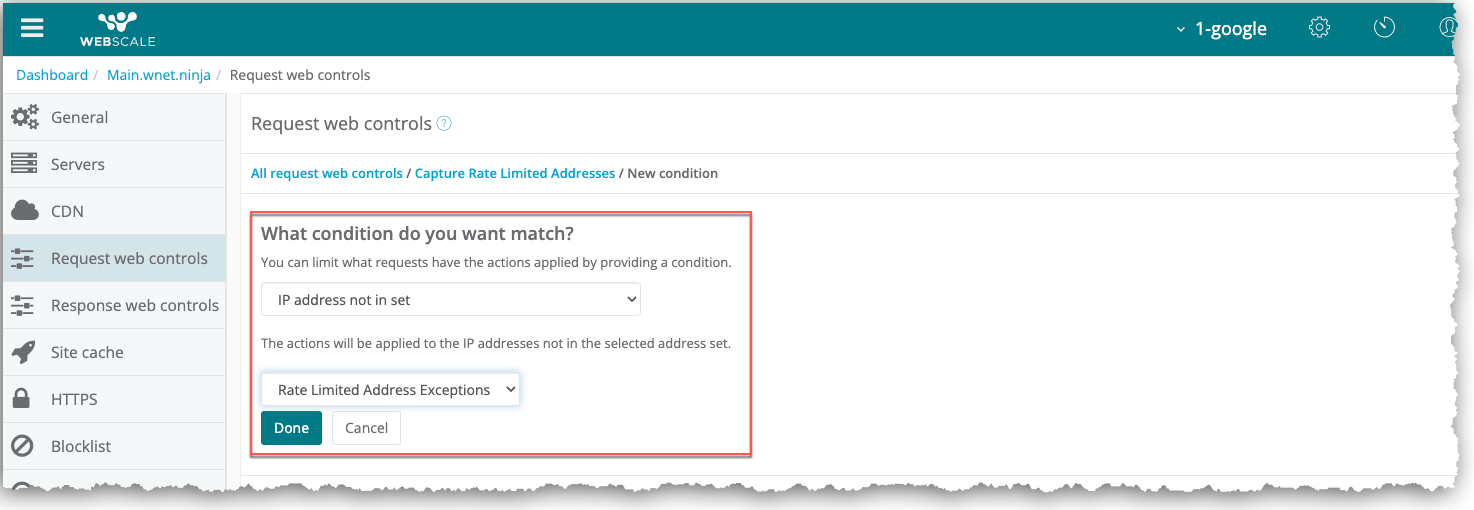The height and width of the screenshot is (510, 1474).
Task: Open the hamburger navigation menu
Action: (32, 27)
